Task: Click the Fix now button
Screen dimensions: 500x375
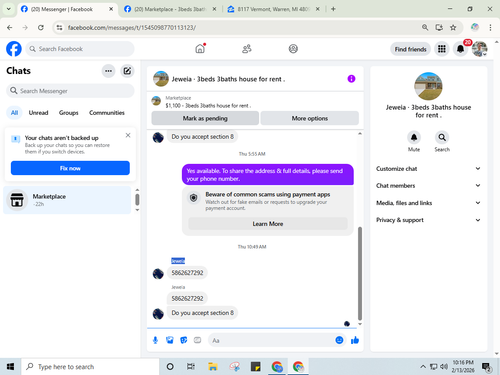Action: pyautogui.click(x=70, y=168)
